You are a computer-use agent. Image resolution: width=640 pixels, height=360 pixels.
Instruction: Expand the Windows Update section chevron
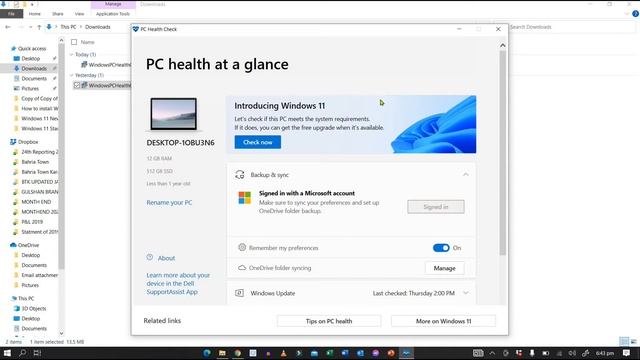point(466,293)
